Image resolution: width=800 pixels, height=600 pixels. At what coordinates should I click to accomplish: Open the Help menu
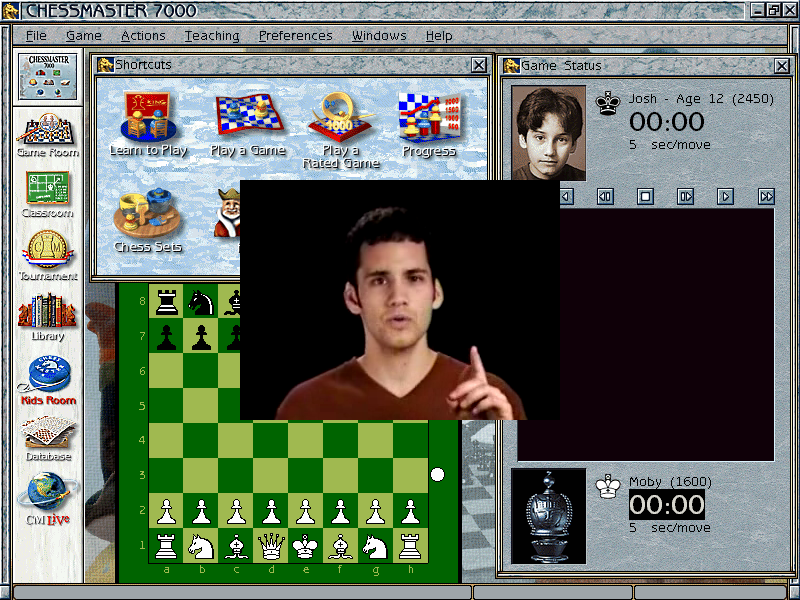coord(439,36)
